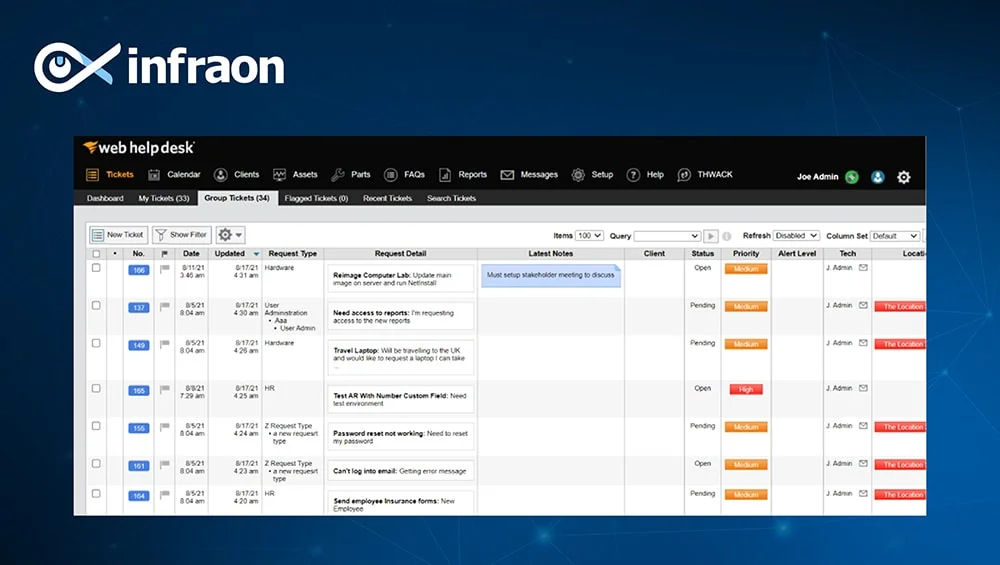The image size is (1000, 565).
Task: Open ticket number 155 link
Action: coord(138,429)
